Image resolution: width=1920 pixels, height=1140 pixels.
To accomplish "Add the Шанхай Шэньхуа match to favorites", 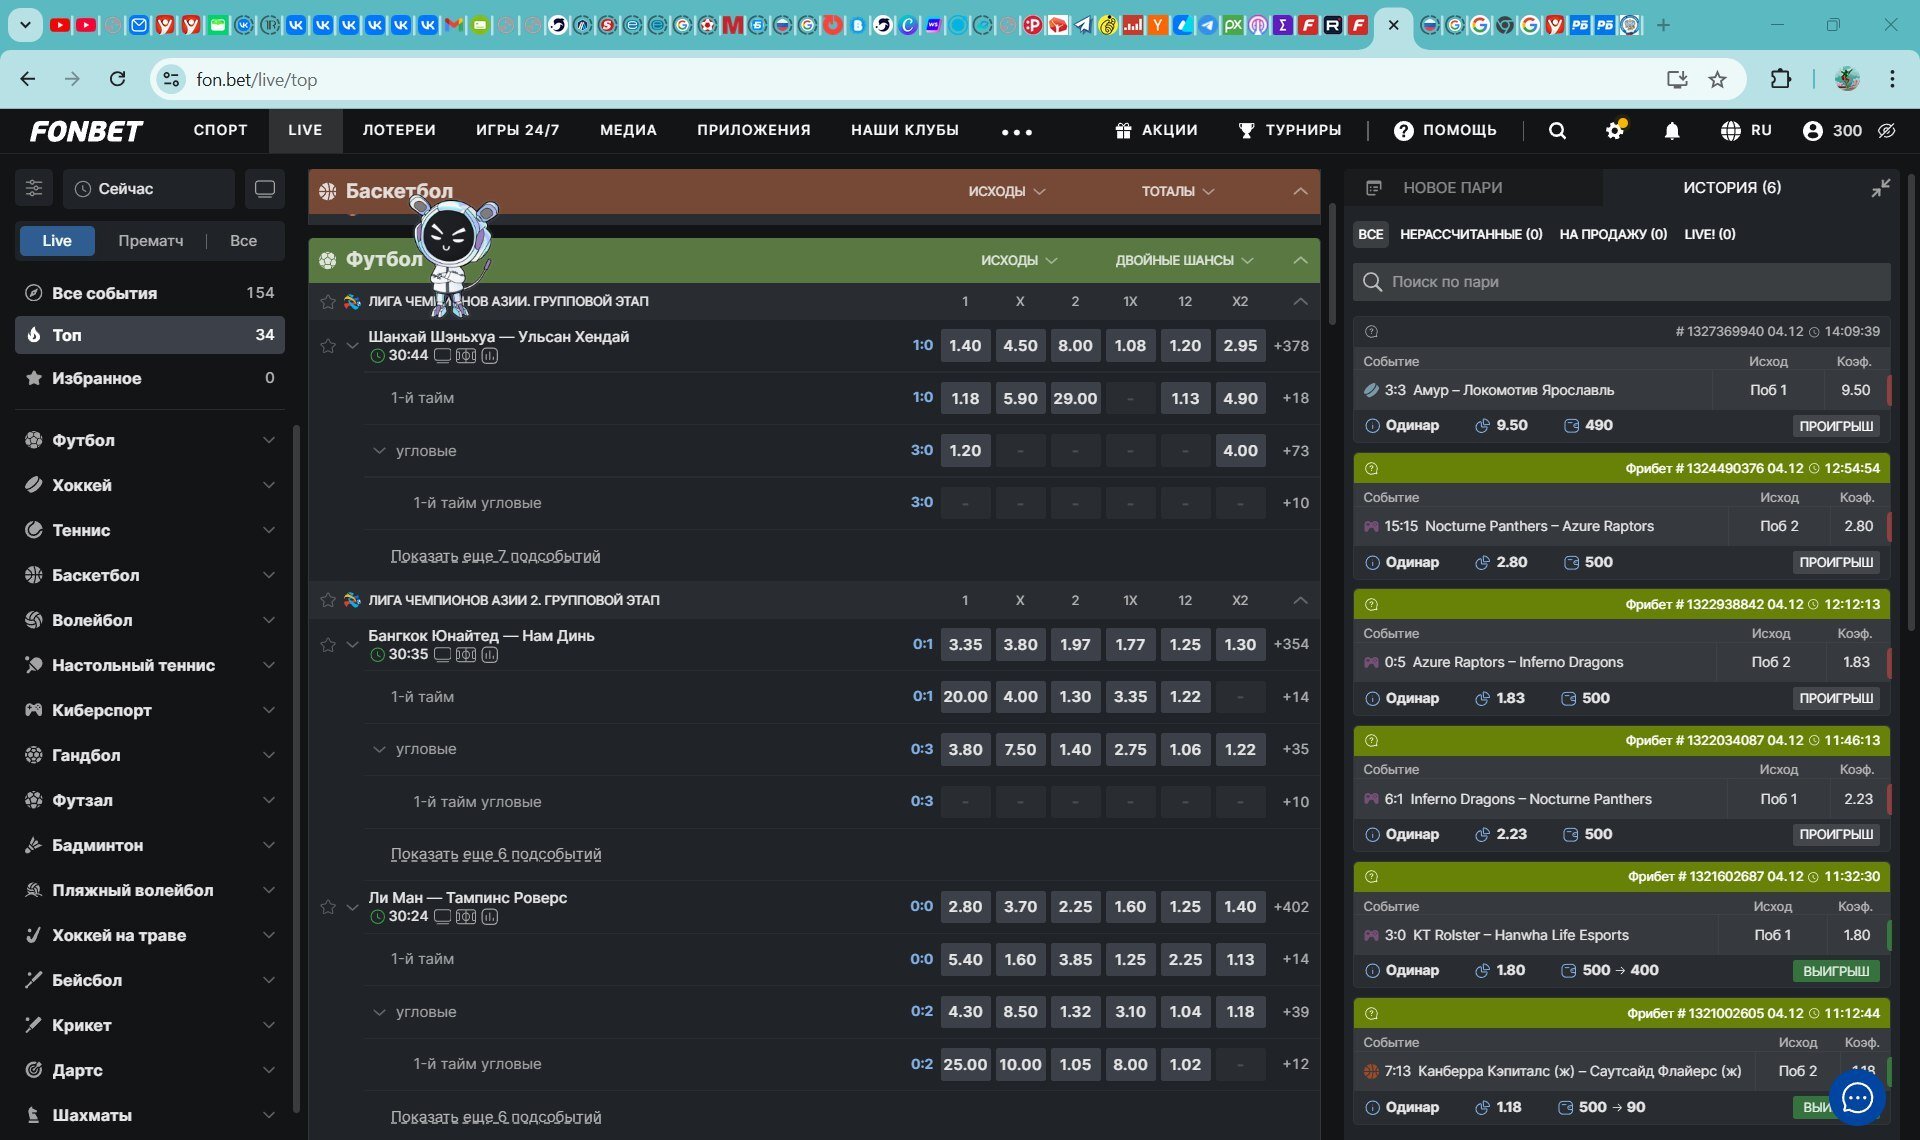I will [328, 346].
